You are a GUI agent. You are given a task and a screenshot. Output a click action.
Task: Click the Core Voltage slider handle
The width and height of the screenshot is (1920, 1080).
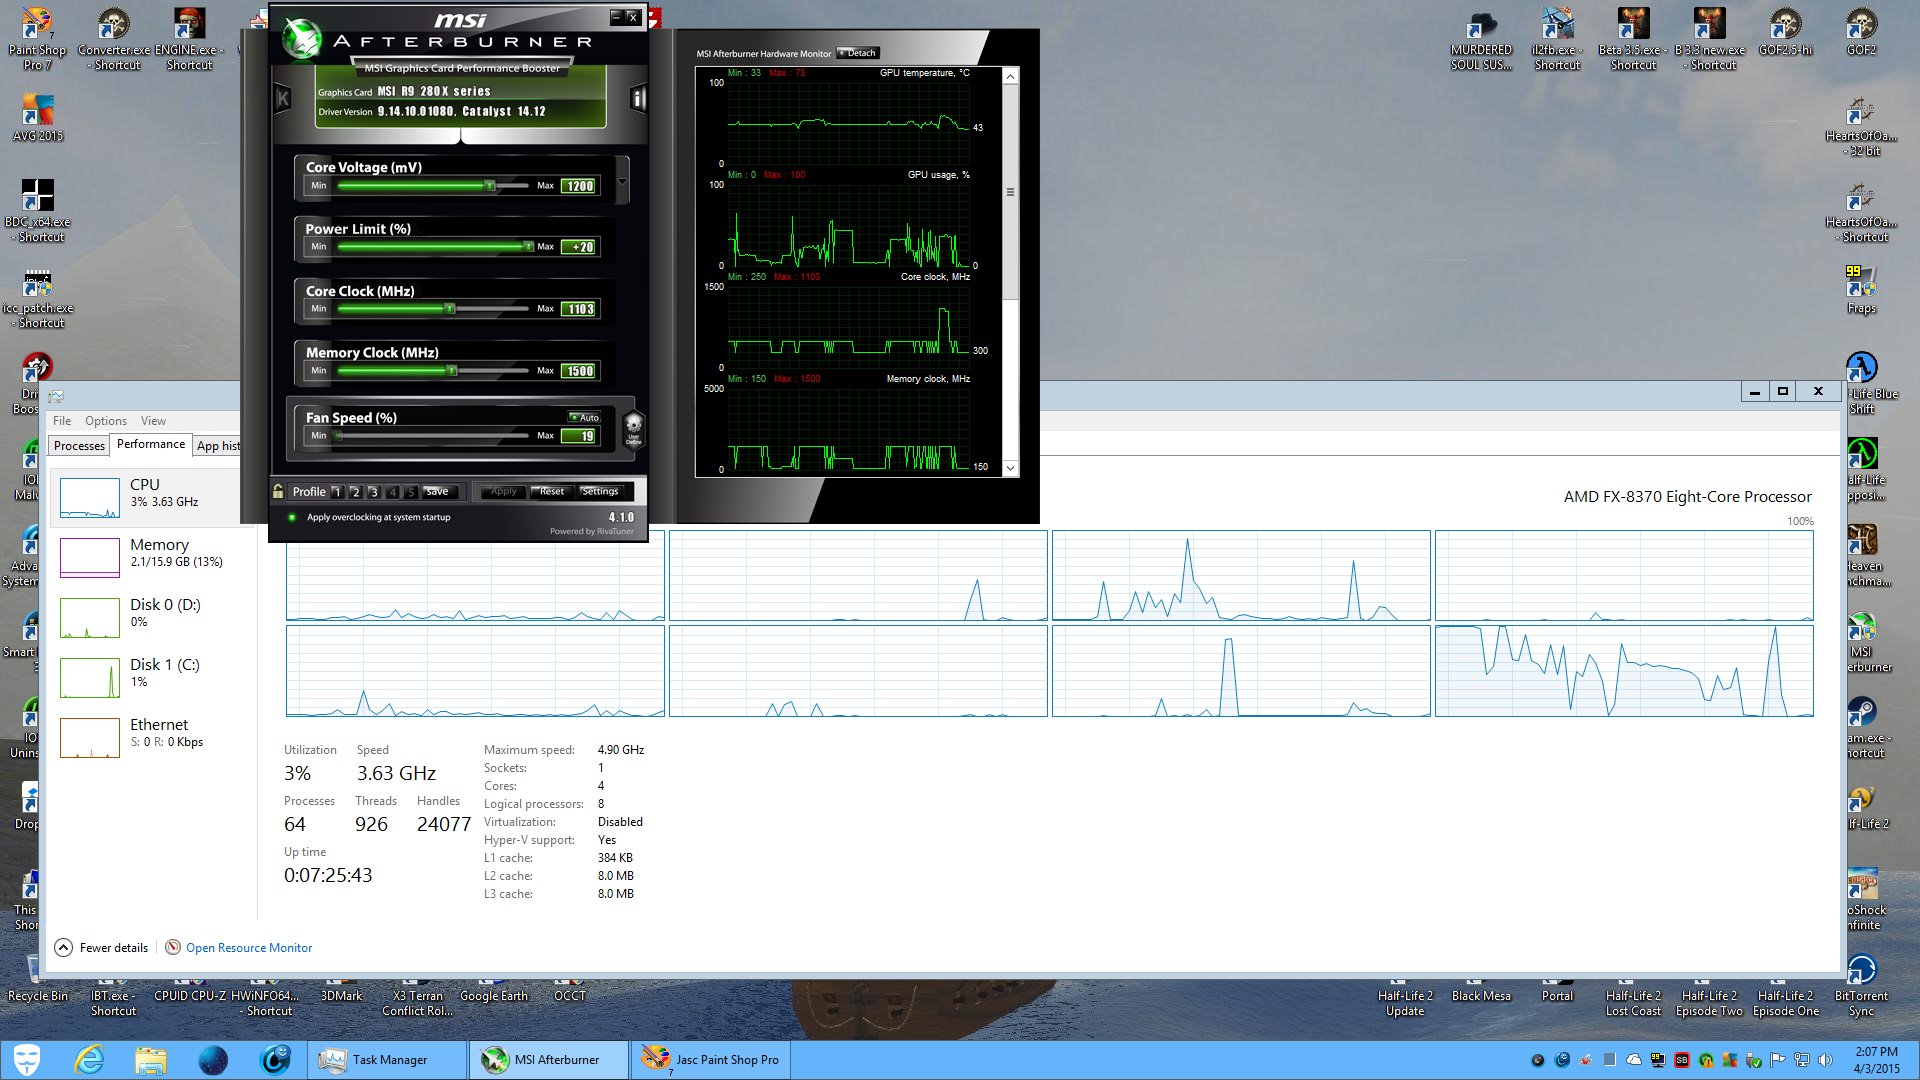click(490, 186)
